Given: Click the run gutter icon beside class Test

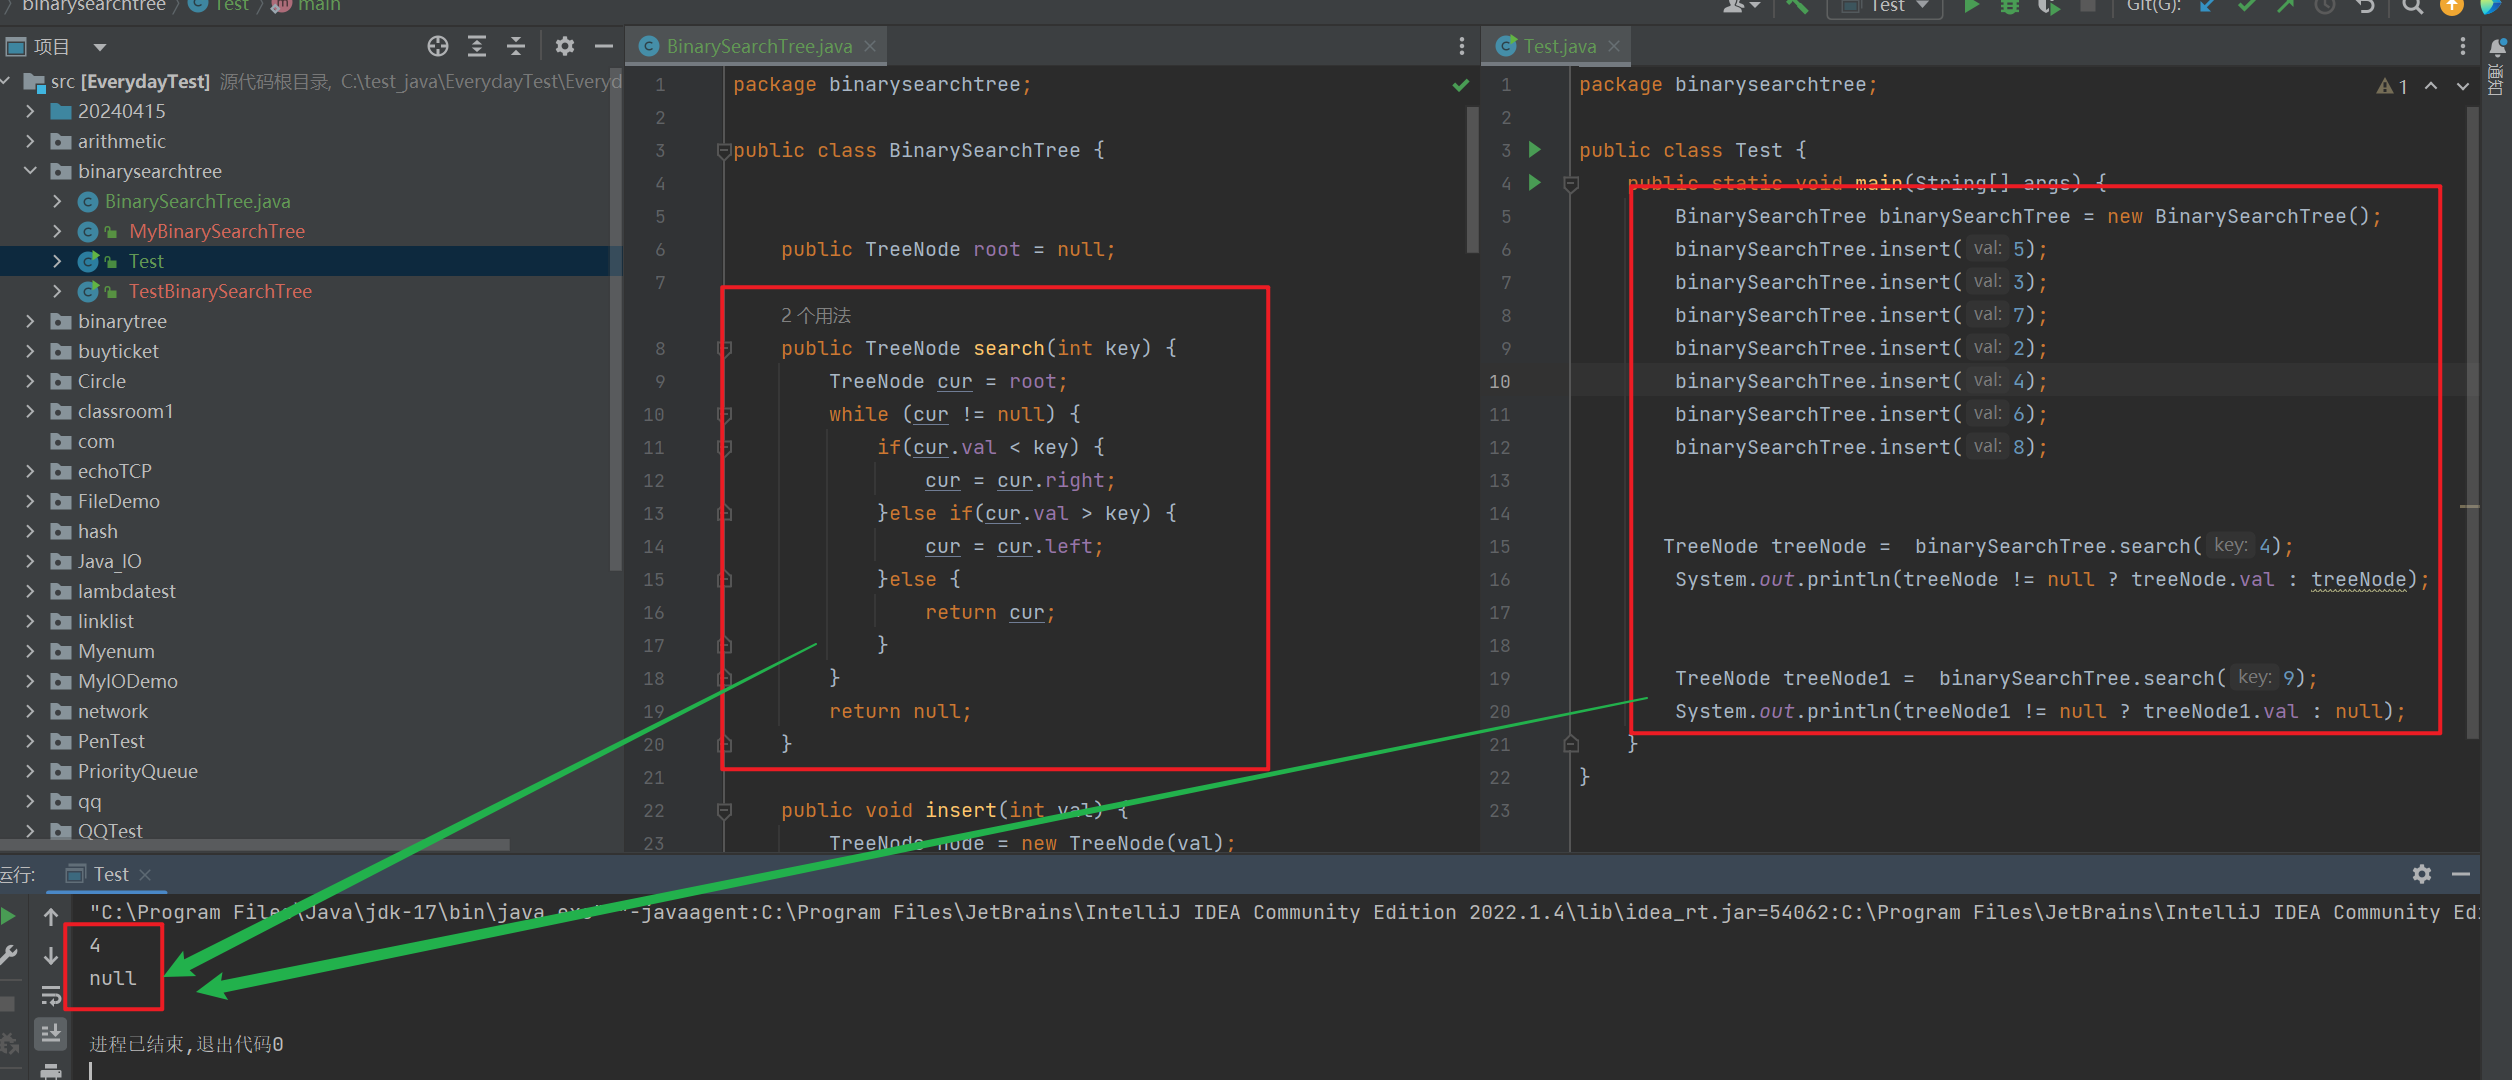Looking at the screenshot, I should [1535, 150].
